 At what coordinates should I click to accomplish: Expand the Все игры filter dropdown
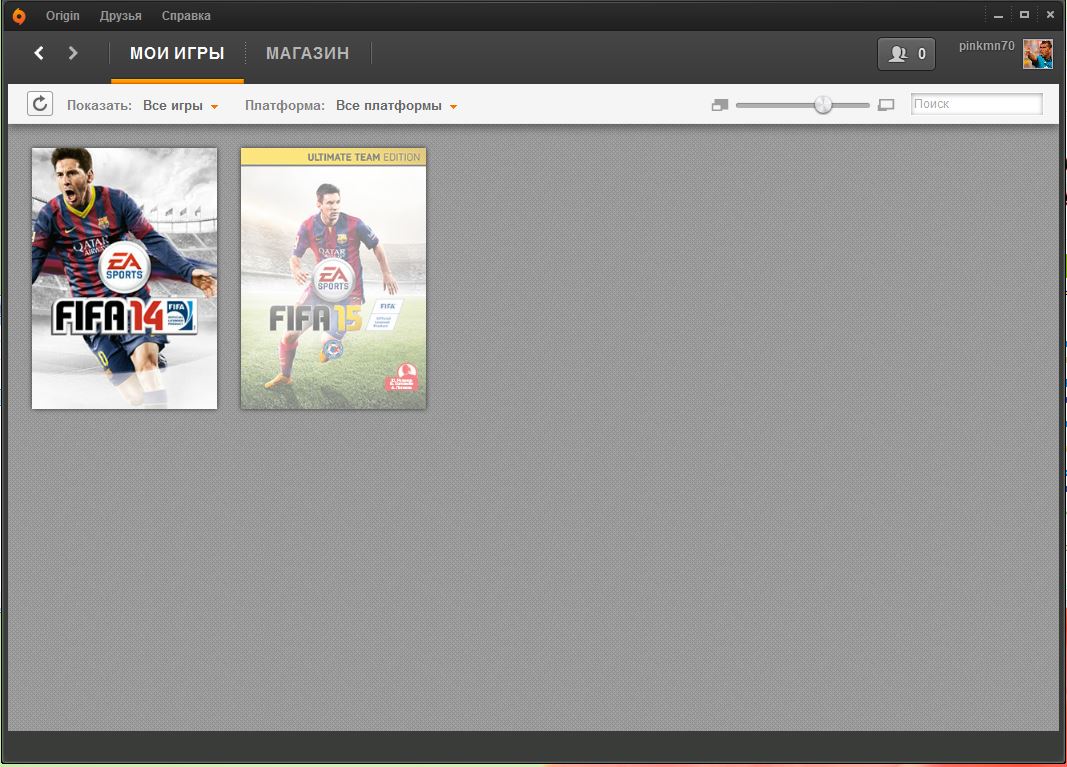click(180, 105)
